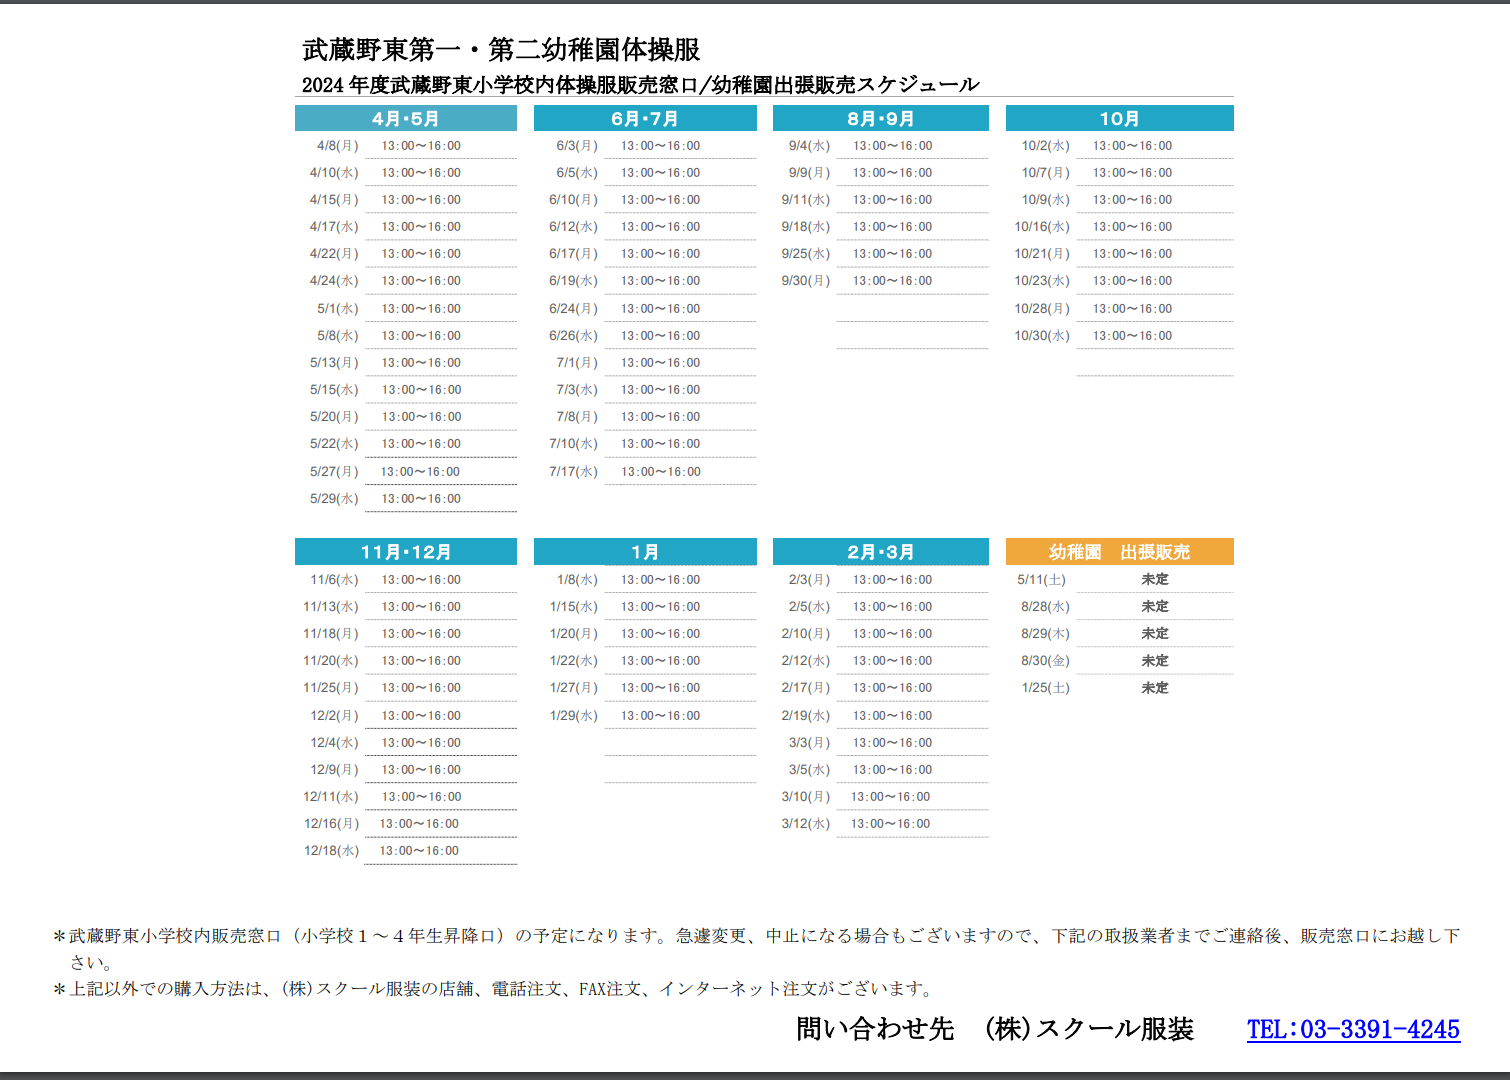1510x1080 pixels.
Task: Click the date 9/4(水)
Action: coord(810,146)
